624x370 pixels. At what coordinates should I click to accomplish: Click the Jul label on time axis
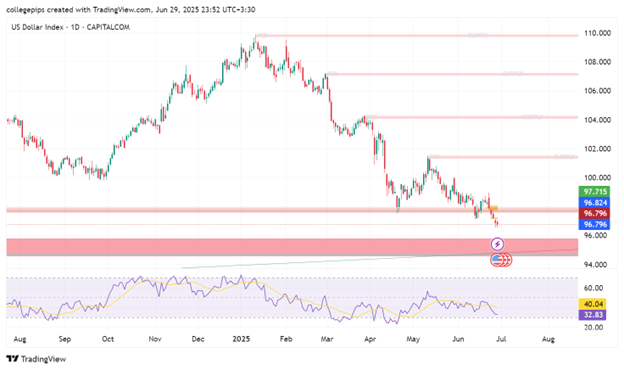(x=501, y=339)
